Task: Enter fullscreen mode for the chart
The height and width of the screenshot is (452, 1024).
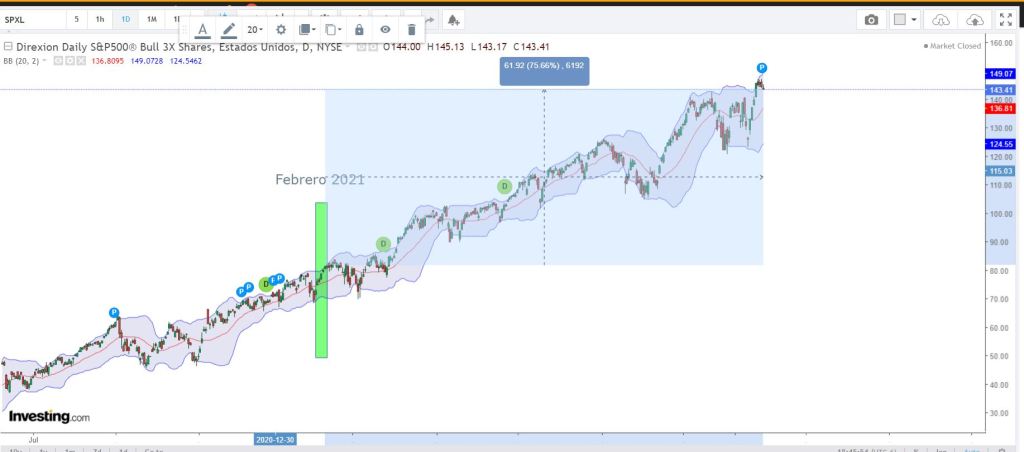Action: tap(1004, 20)
